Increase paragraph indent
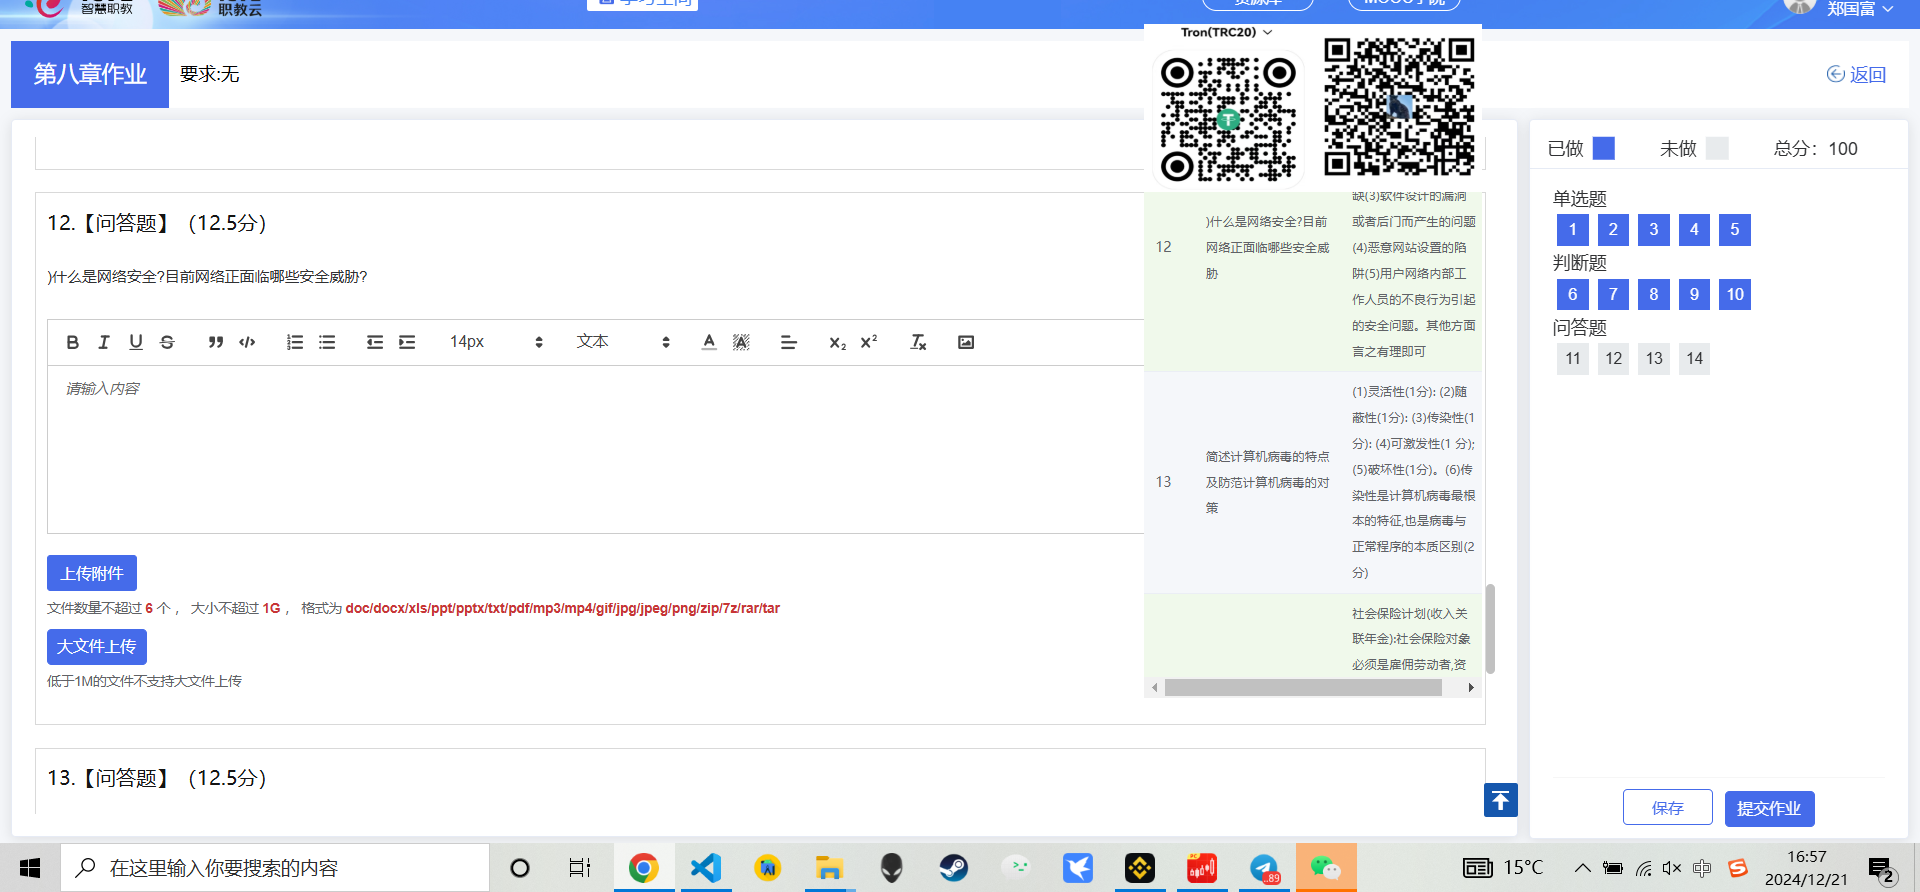The width and height of the screenshot is (1920, 892). click(x=407, y=342)
